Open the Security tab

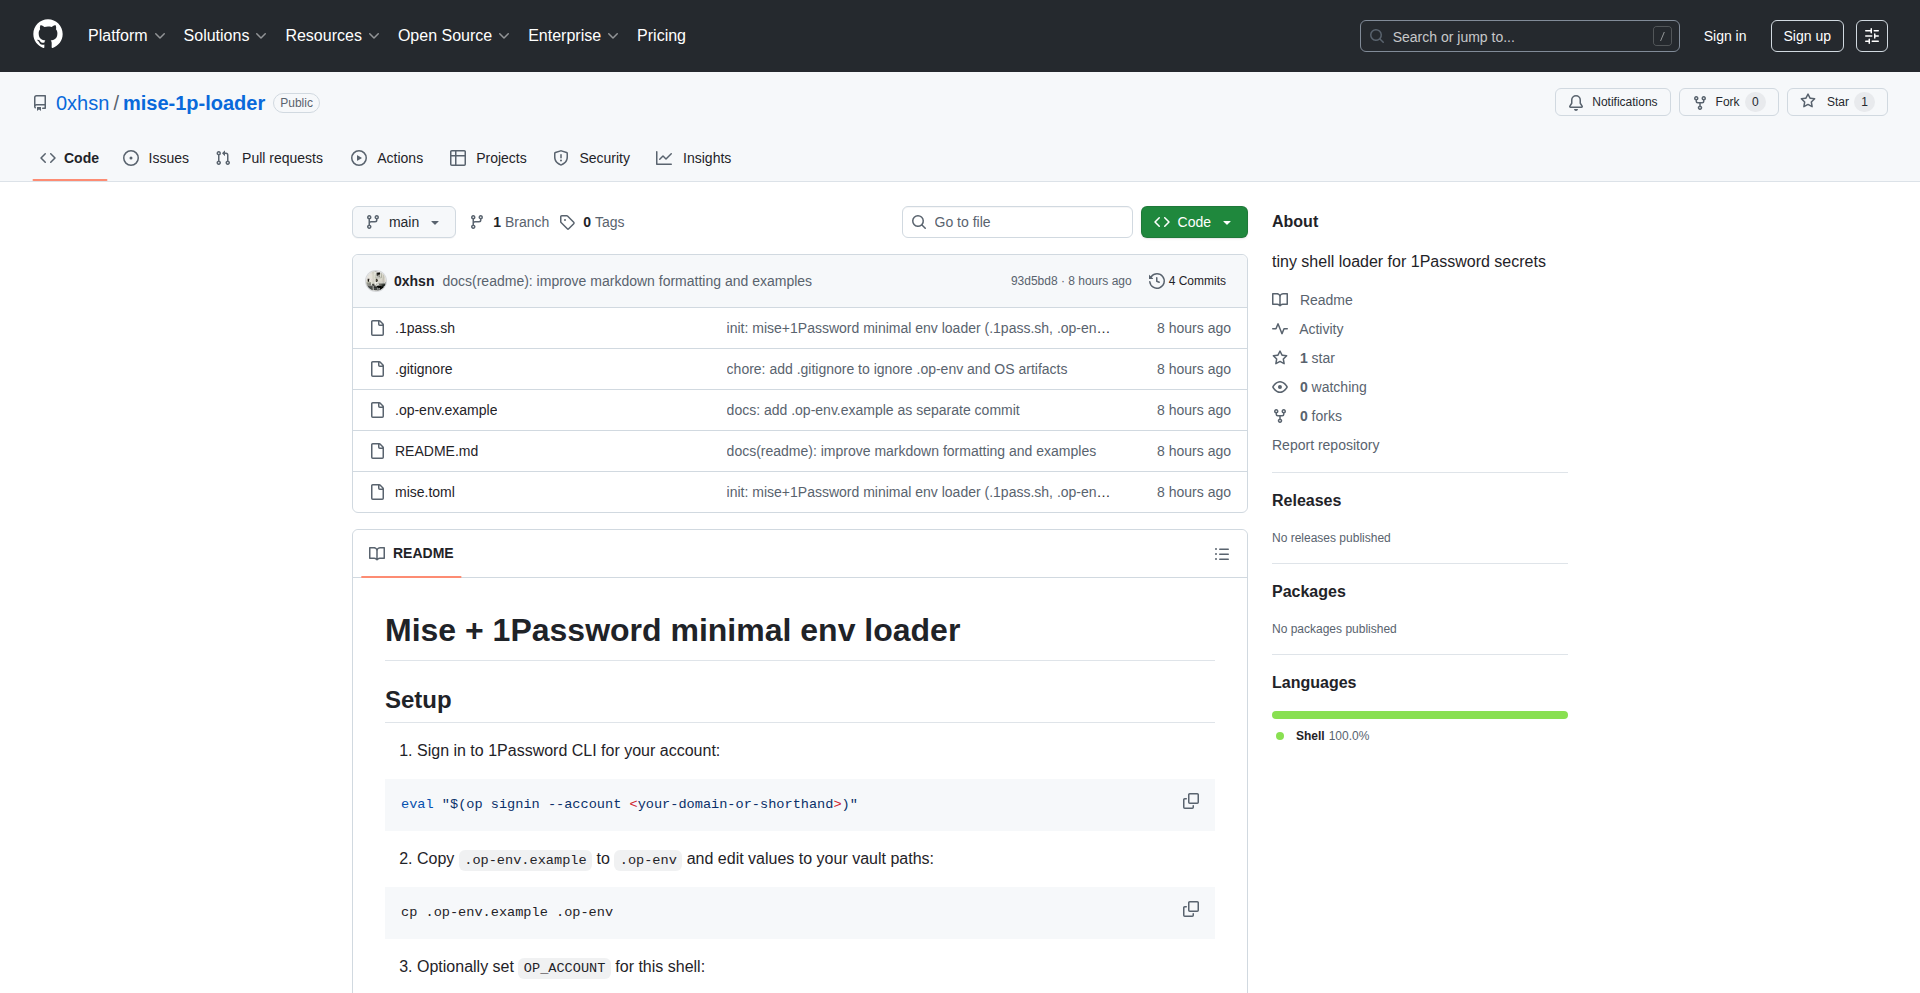[x=592, y=158]
